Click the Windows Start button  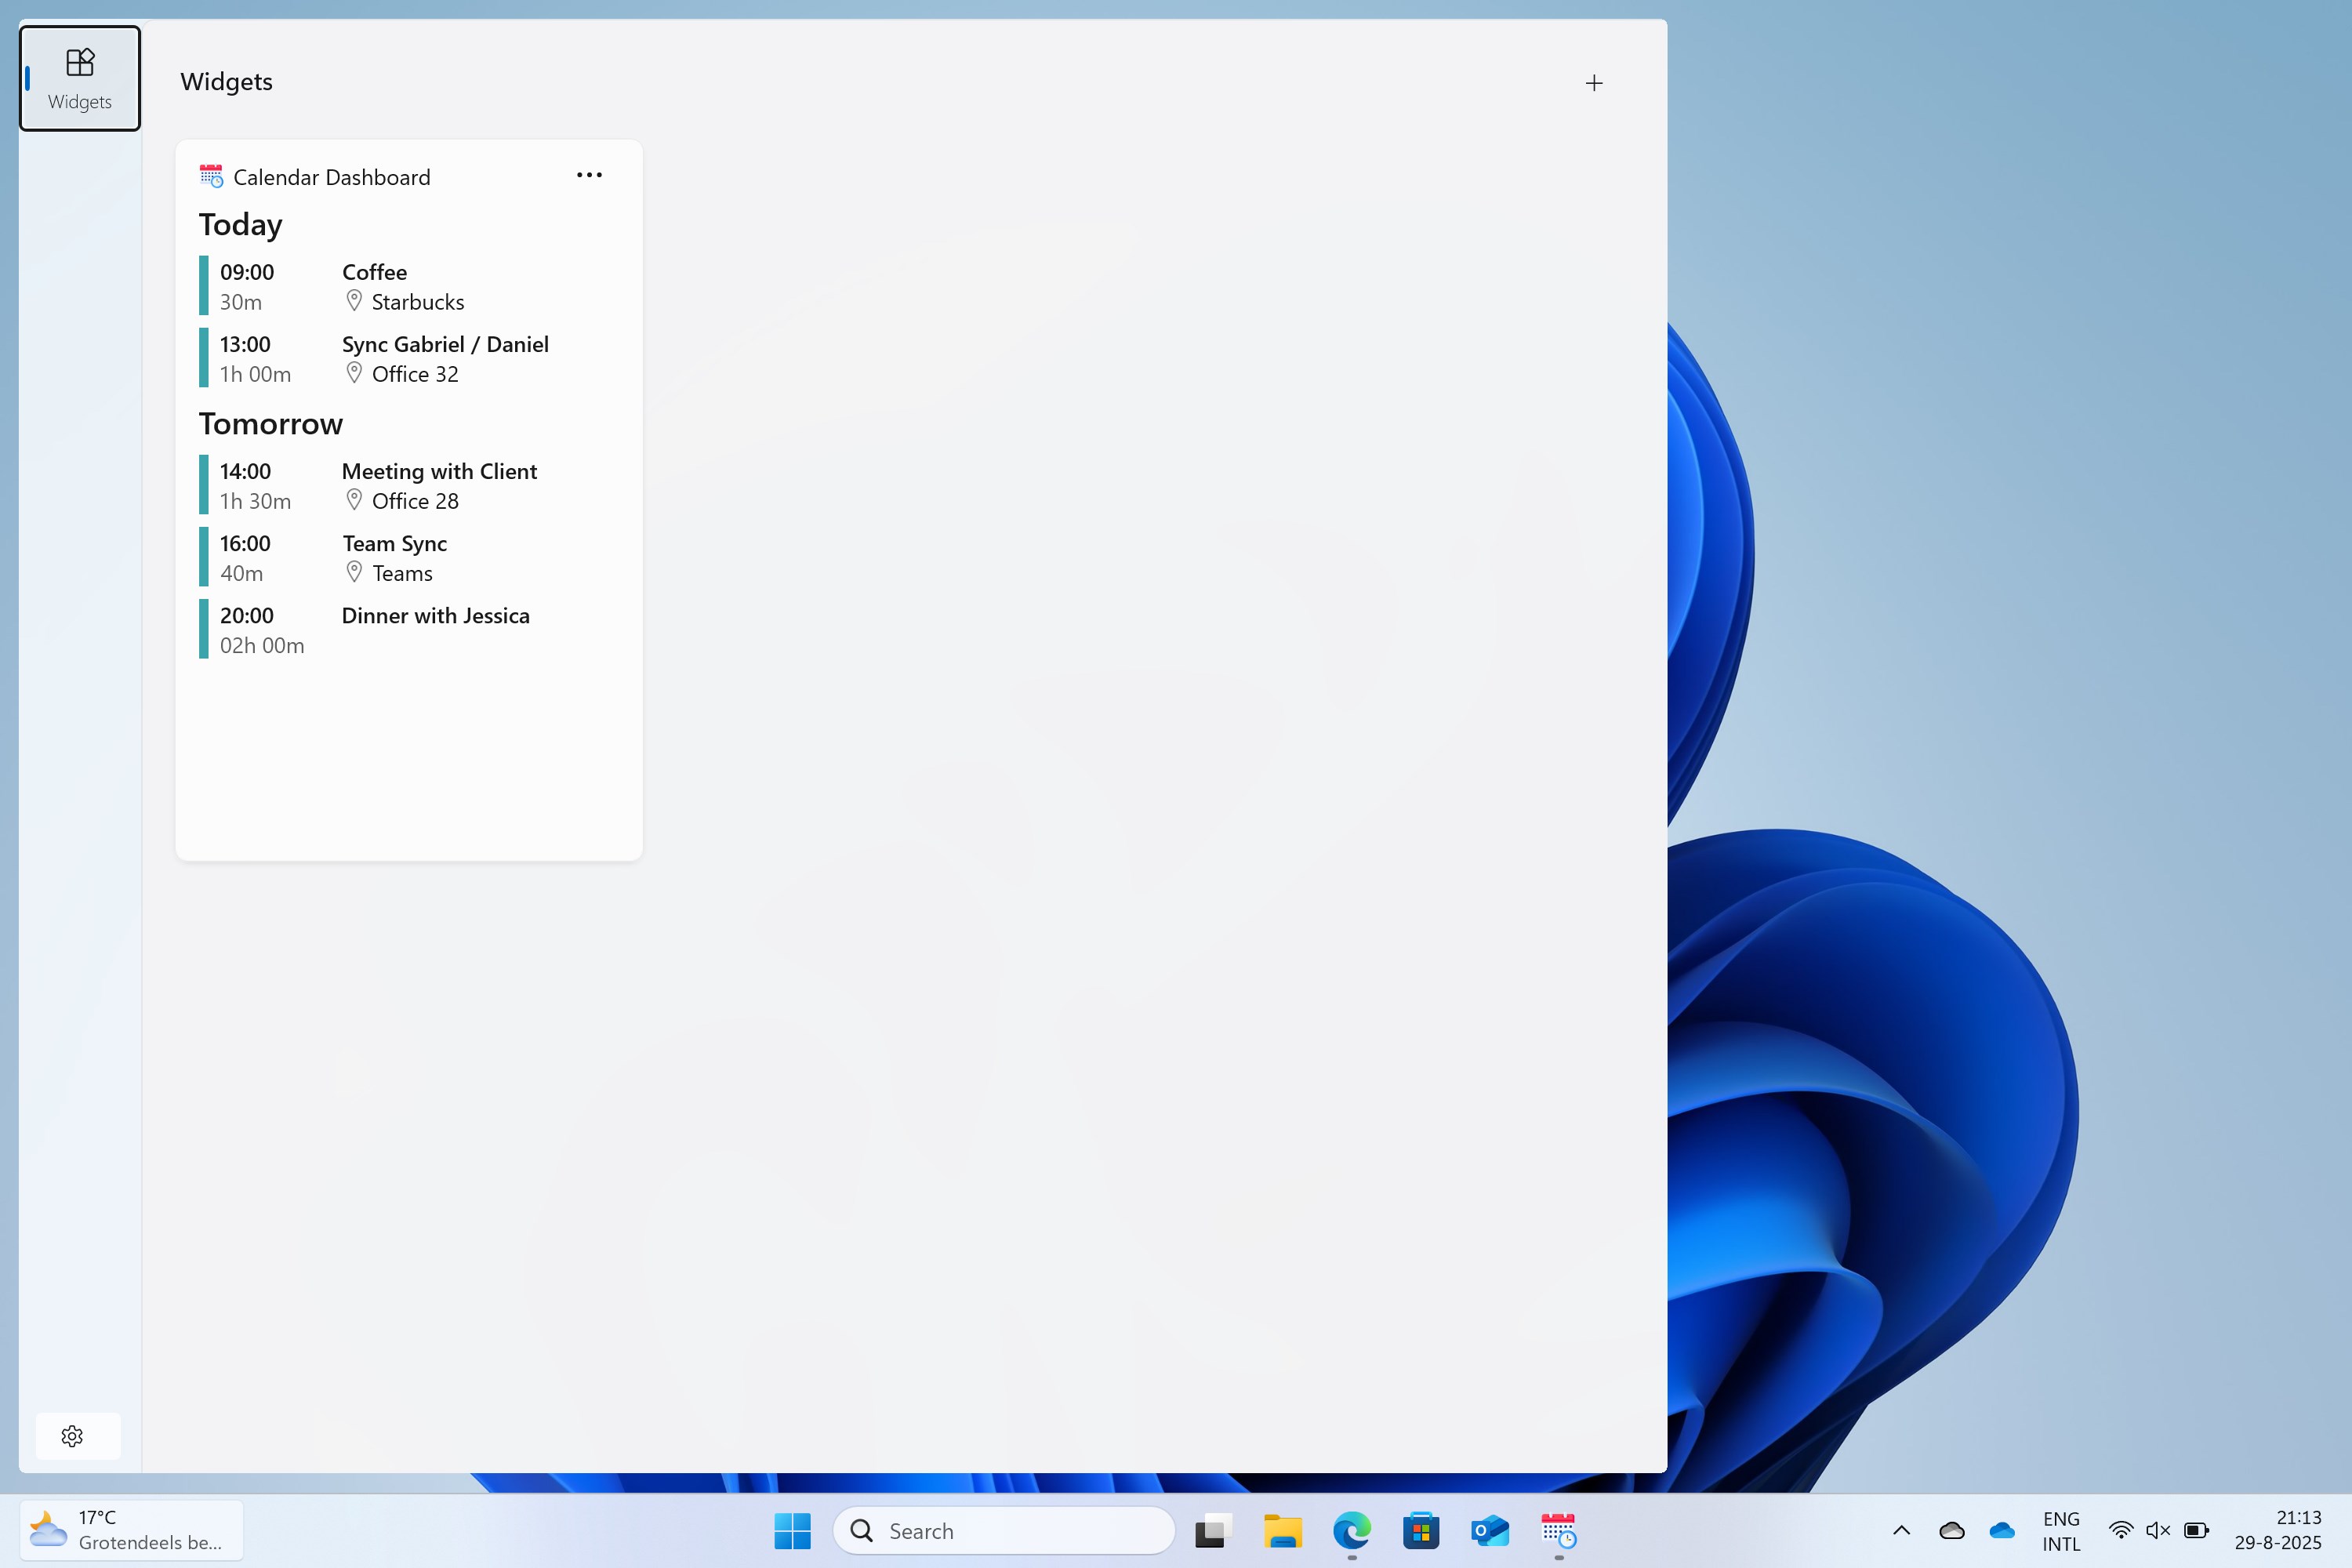[x=793, y=1530]
